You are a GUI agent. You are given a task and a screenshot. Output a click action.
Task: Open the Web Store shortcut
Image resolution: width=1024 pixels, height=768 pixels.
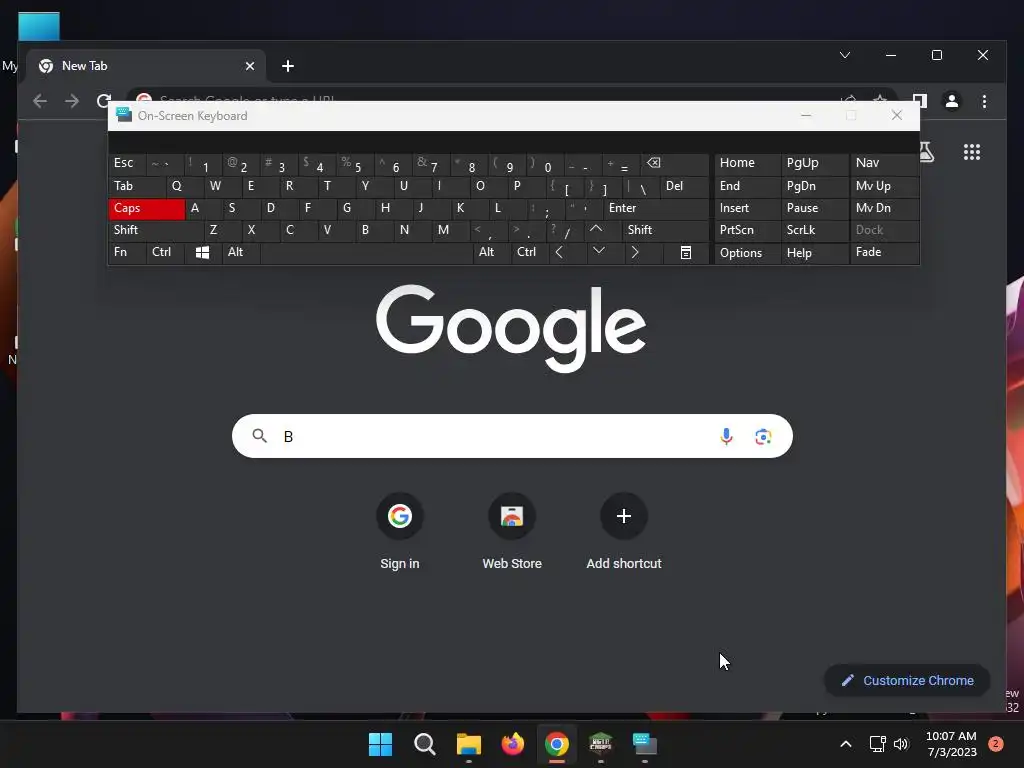click(512, 532)
